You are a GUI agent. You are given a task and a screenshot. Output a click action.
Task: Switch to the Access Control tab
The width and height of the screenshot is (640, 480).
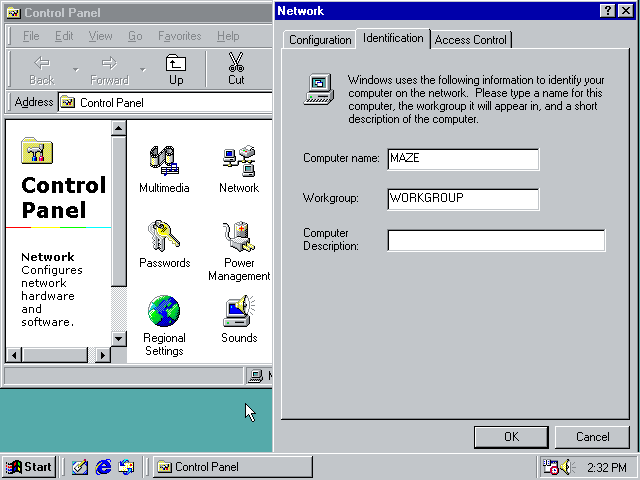[471, 40]
